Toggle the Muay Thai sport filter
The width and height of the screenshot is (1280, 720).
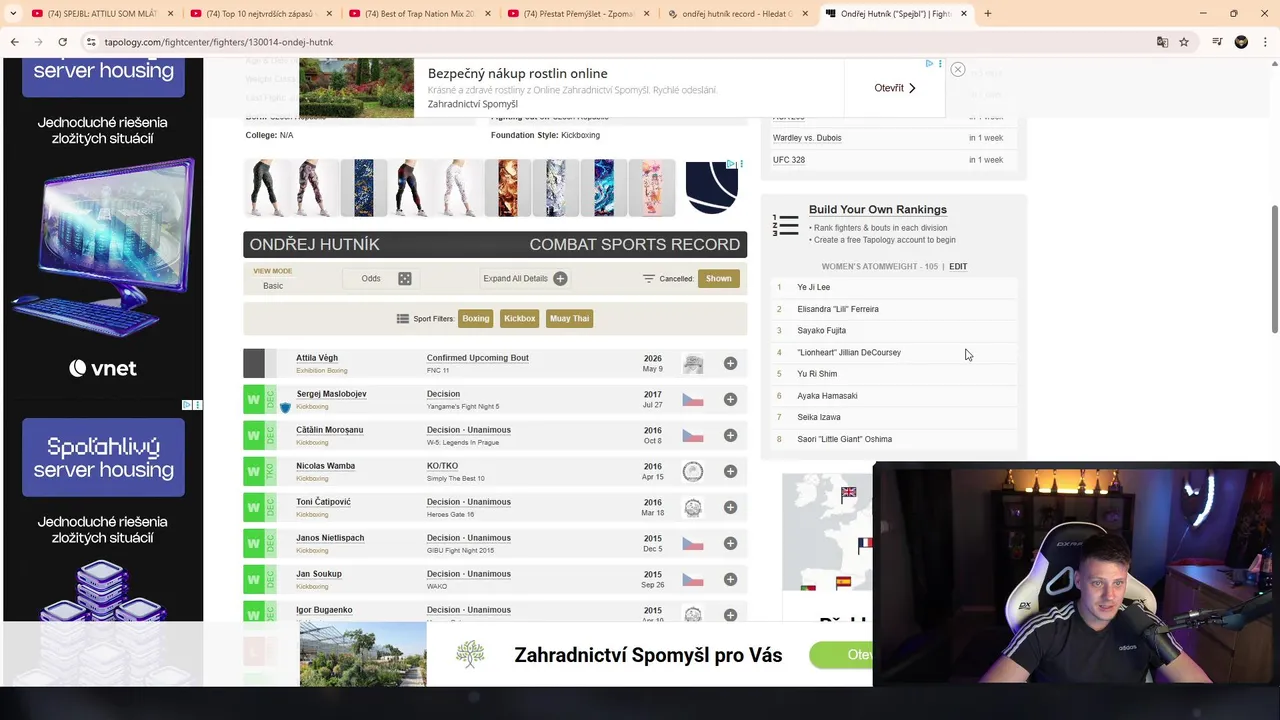click(x=569, y=318)
